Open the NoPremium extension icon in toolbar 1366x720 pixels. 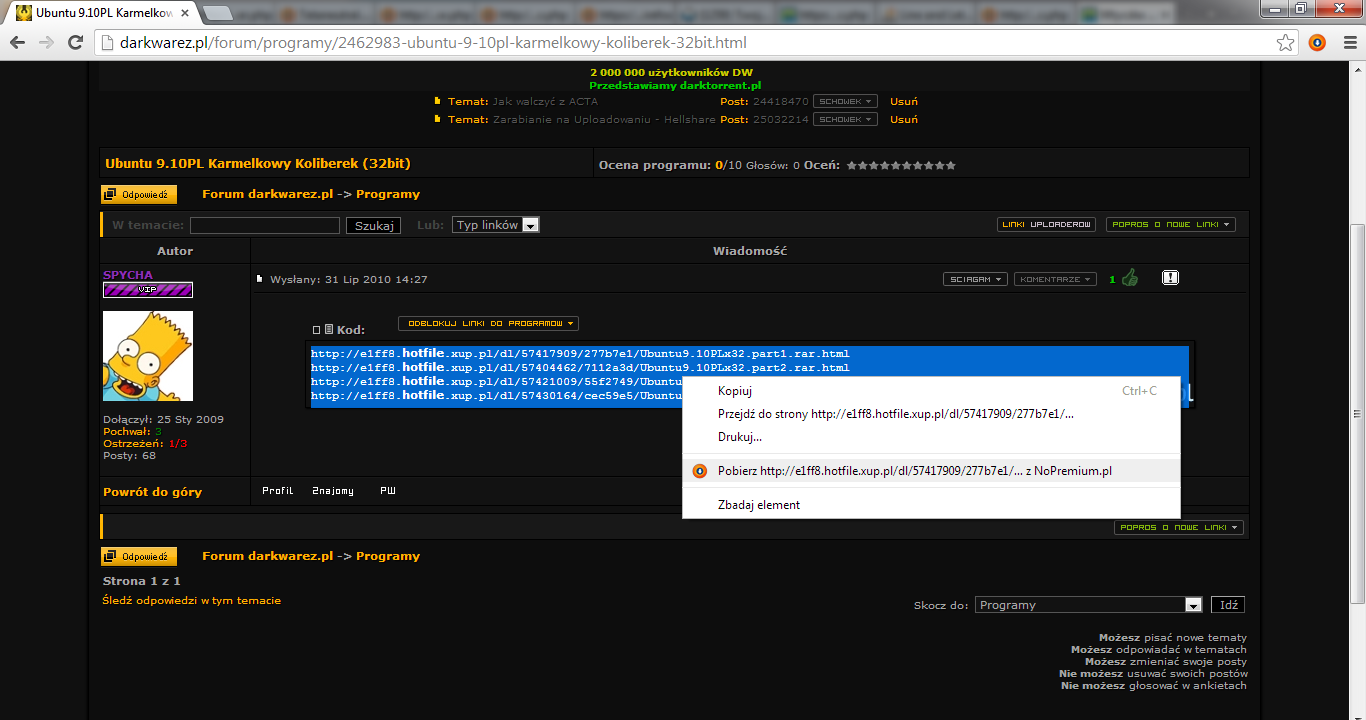(1318, 43)
